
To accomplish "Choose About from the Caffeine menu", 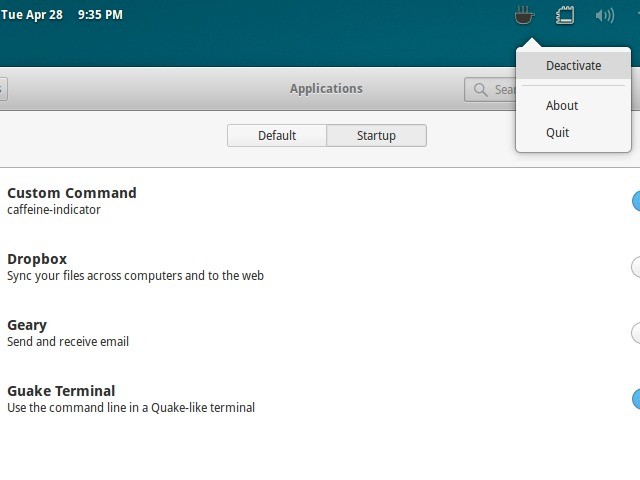I will point(562,105).
